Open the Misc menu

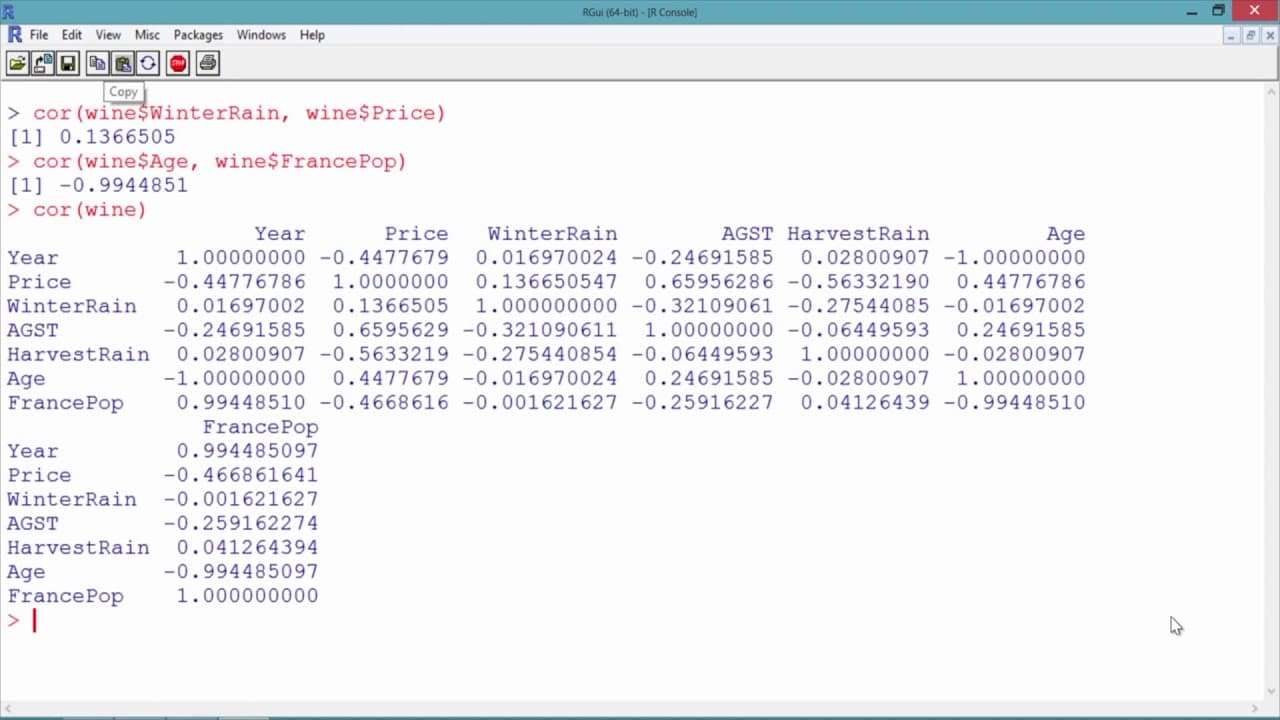click(x=147, y=35)
